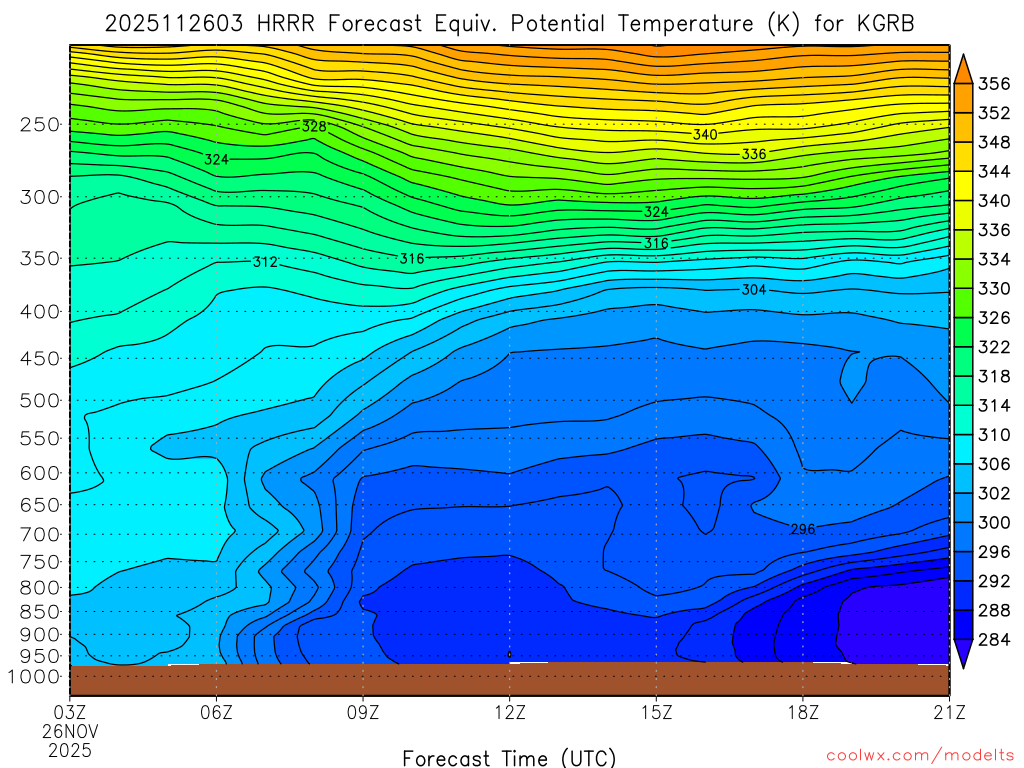Click the 400 pressure axis label
The width and height of the screenshot is (1024, 768).
click(40, 312)
